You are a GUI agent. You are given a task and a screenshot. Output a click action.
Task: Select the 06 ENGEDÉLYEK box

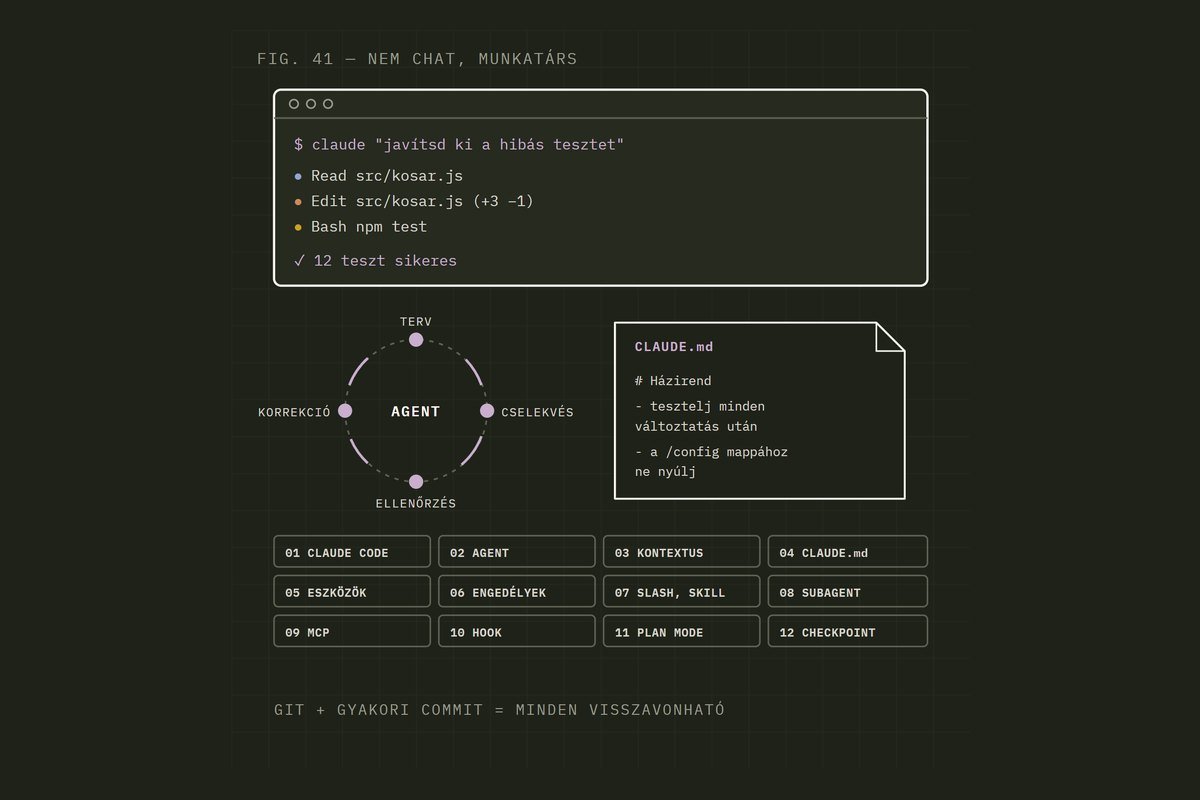point(517,592)
